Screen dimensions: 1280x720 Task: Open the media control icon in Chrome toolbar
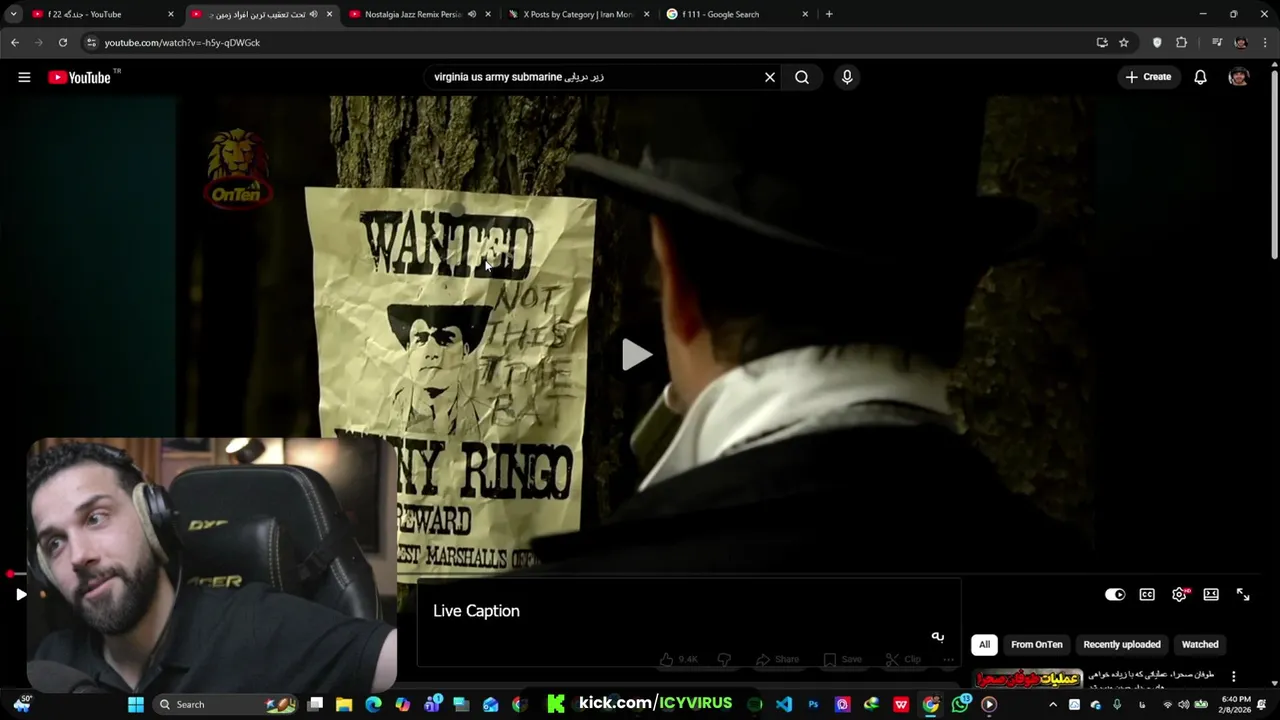1216,42
